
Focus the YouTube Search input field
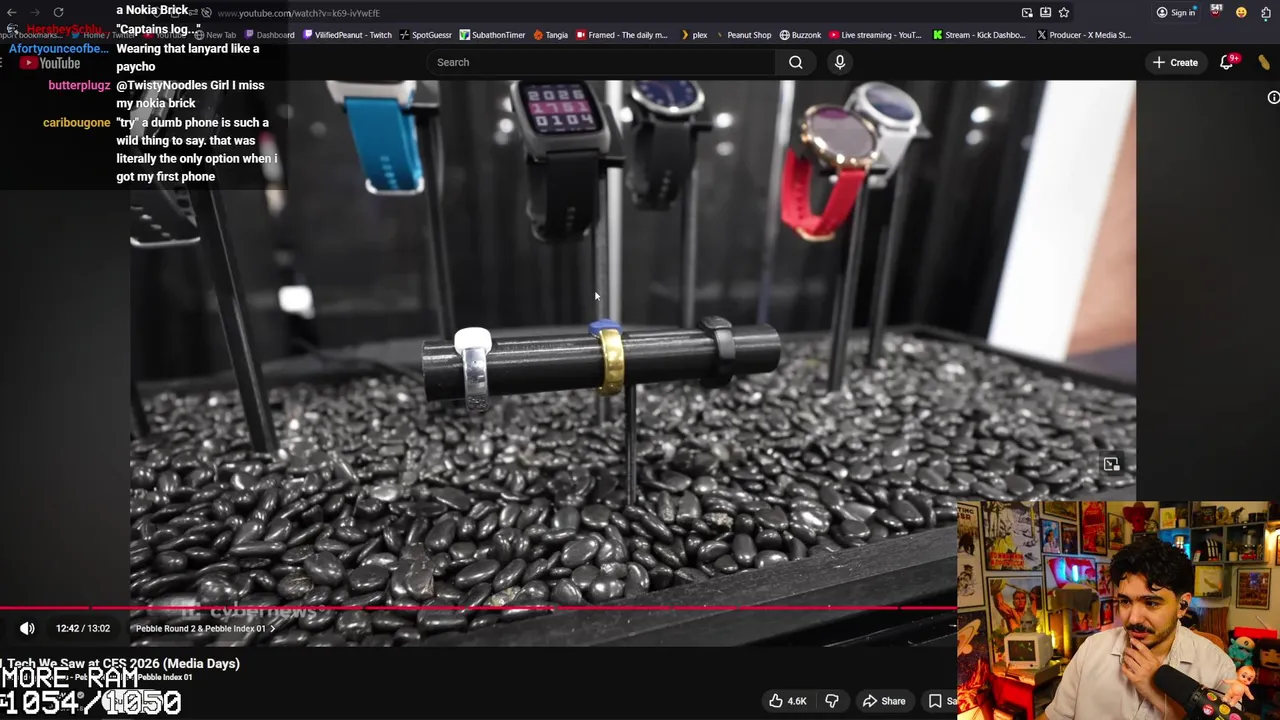coord(601,62)
